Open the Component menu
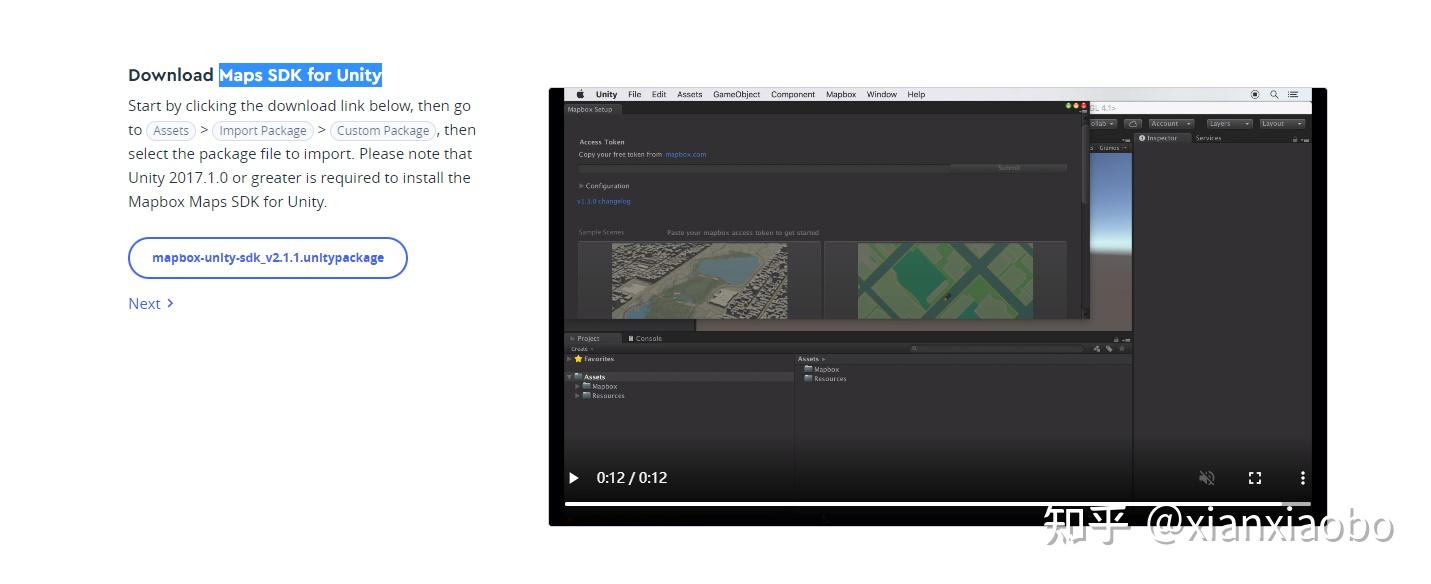This screenshot has width=1431, height=584. 793,95
